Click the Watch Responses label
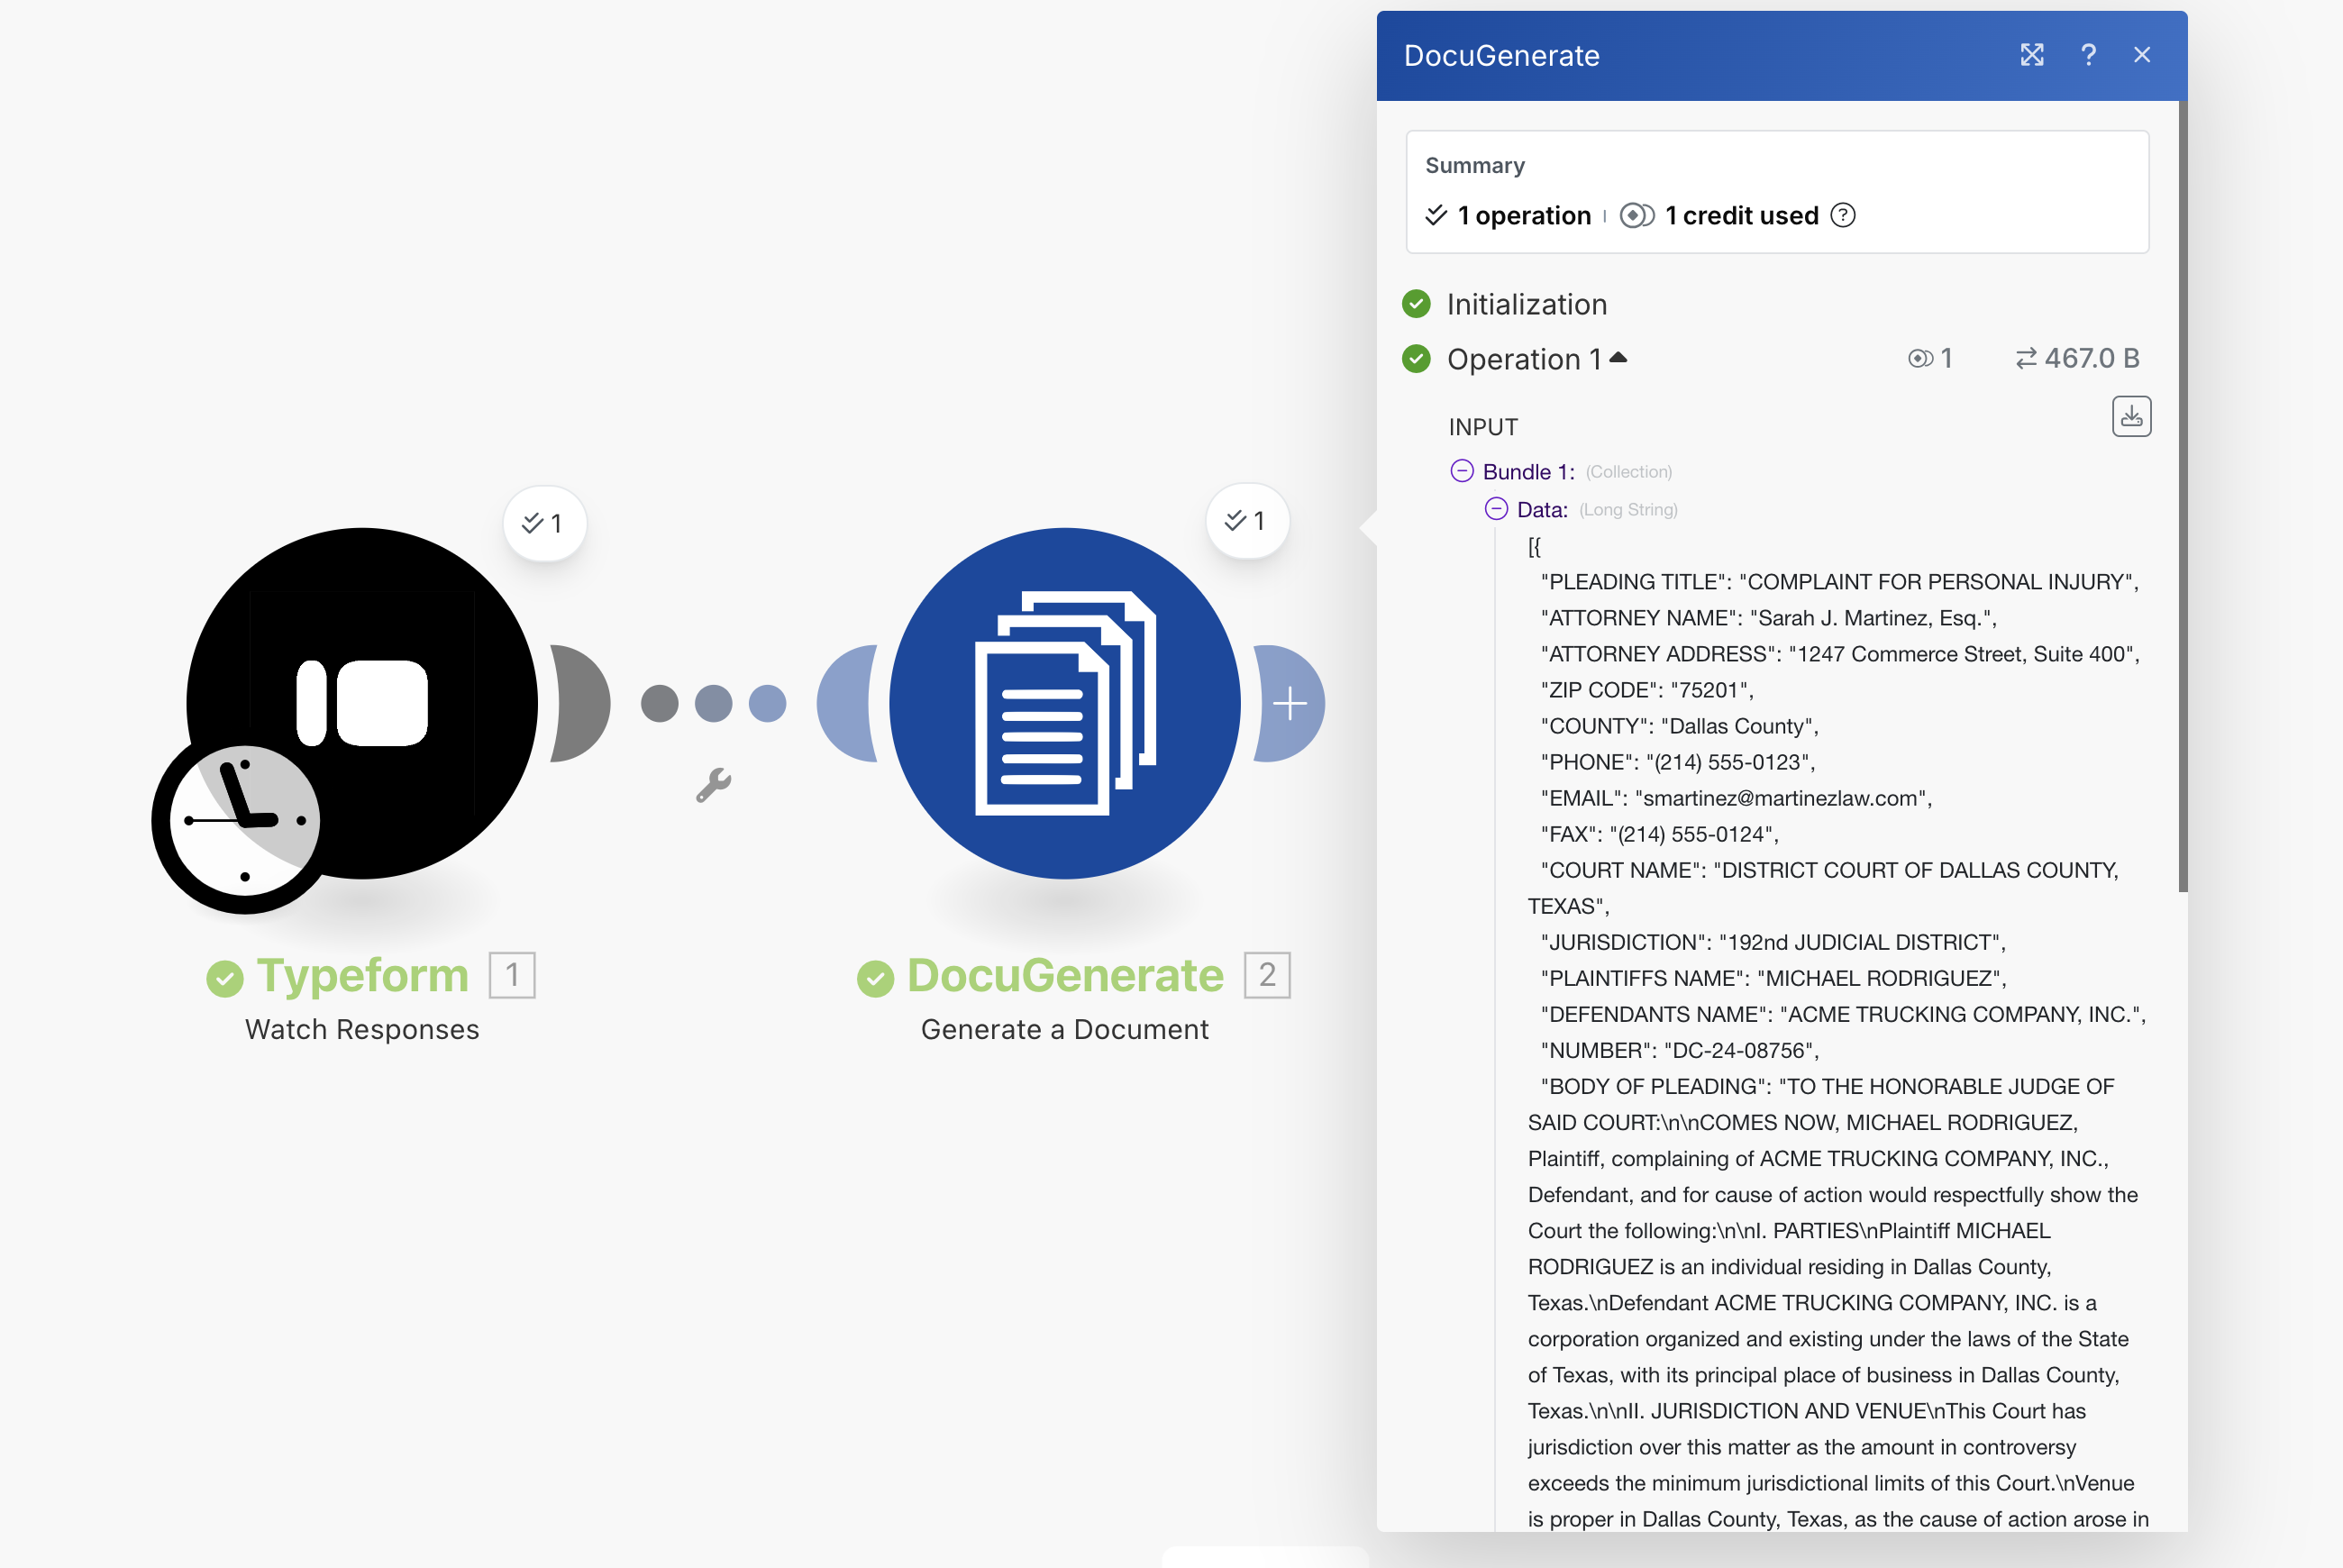The image size is (2343, 1568). click(362, 1029)
